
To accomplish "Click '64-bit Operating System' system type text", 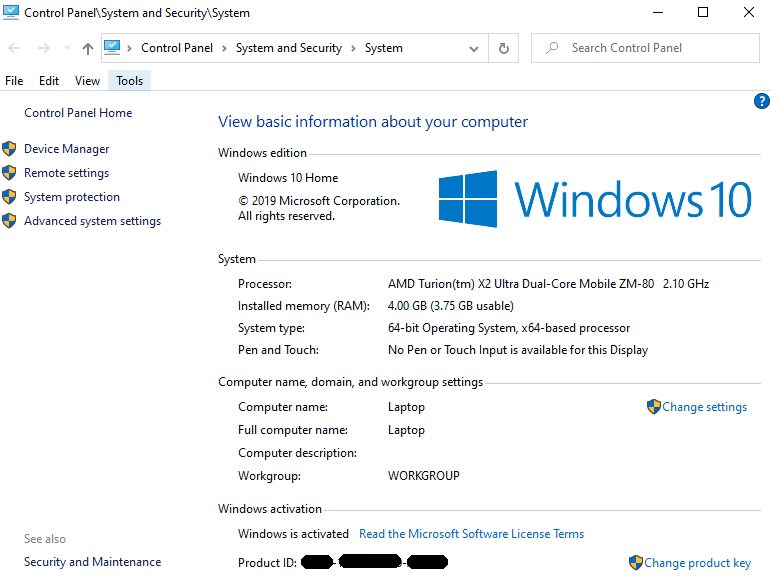I will [x=451, y=328].
